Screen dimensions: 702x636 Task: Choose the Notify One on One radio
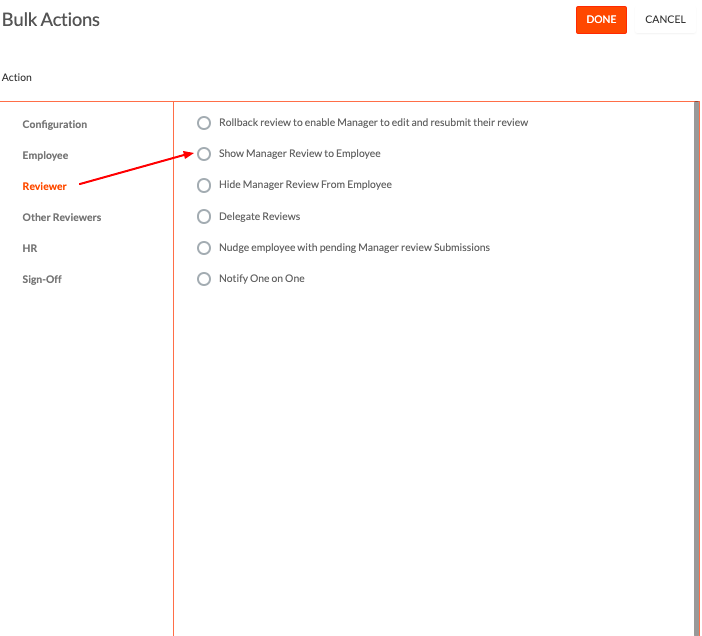point(204,279)
